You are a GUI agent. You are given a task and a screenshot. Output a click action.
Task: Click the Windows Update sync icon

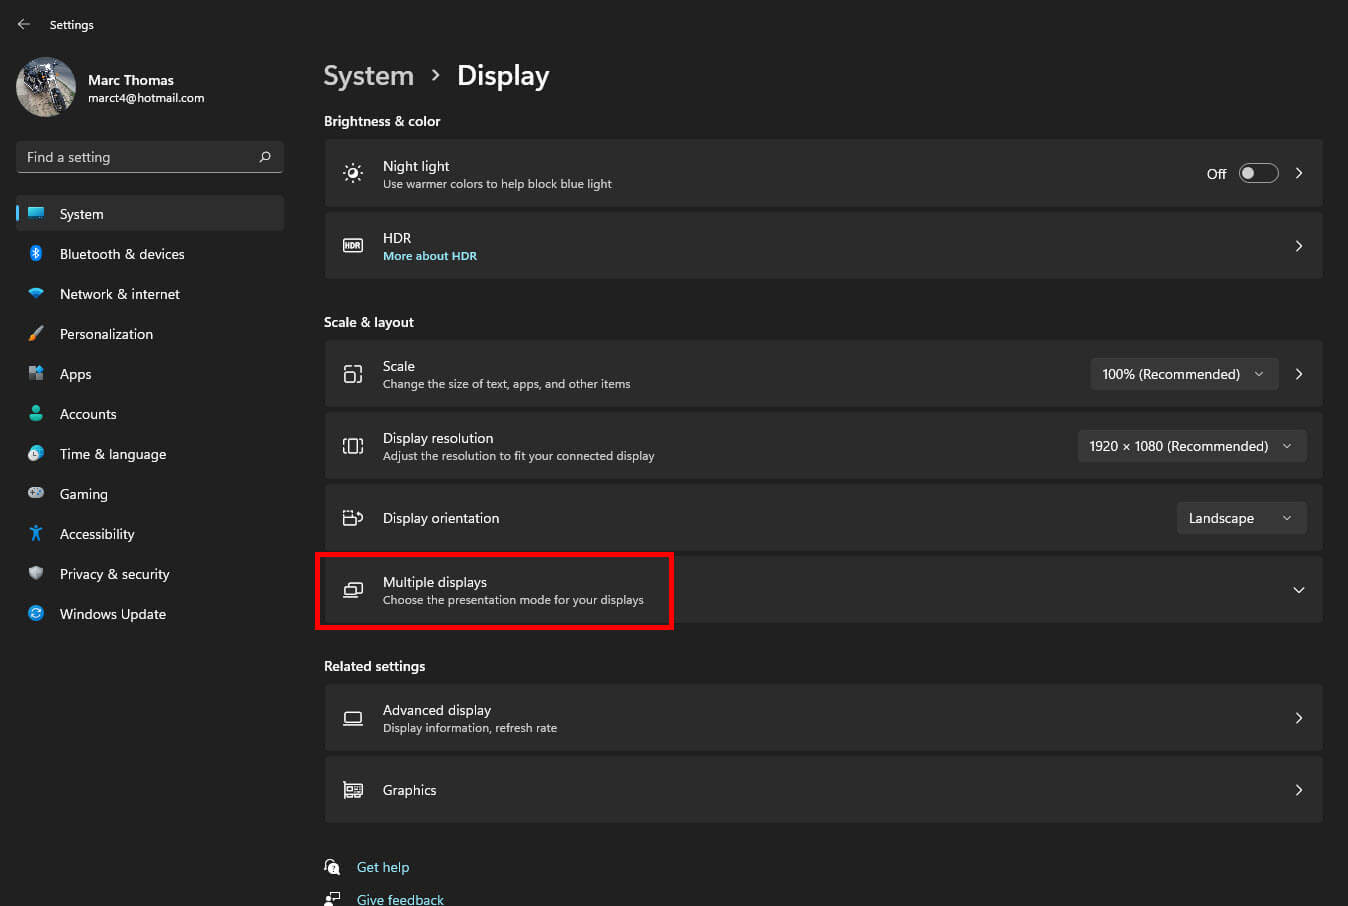(x=36, y=614)
